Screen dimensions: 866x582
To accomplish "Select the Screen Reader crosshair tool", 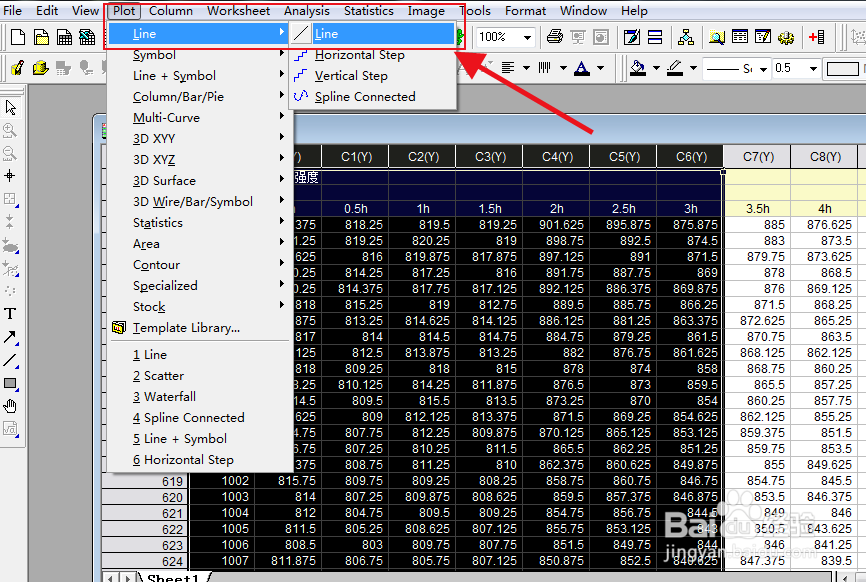I will (10, 176).
